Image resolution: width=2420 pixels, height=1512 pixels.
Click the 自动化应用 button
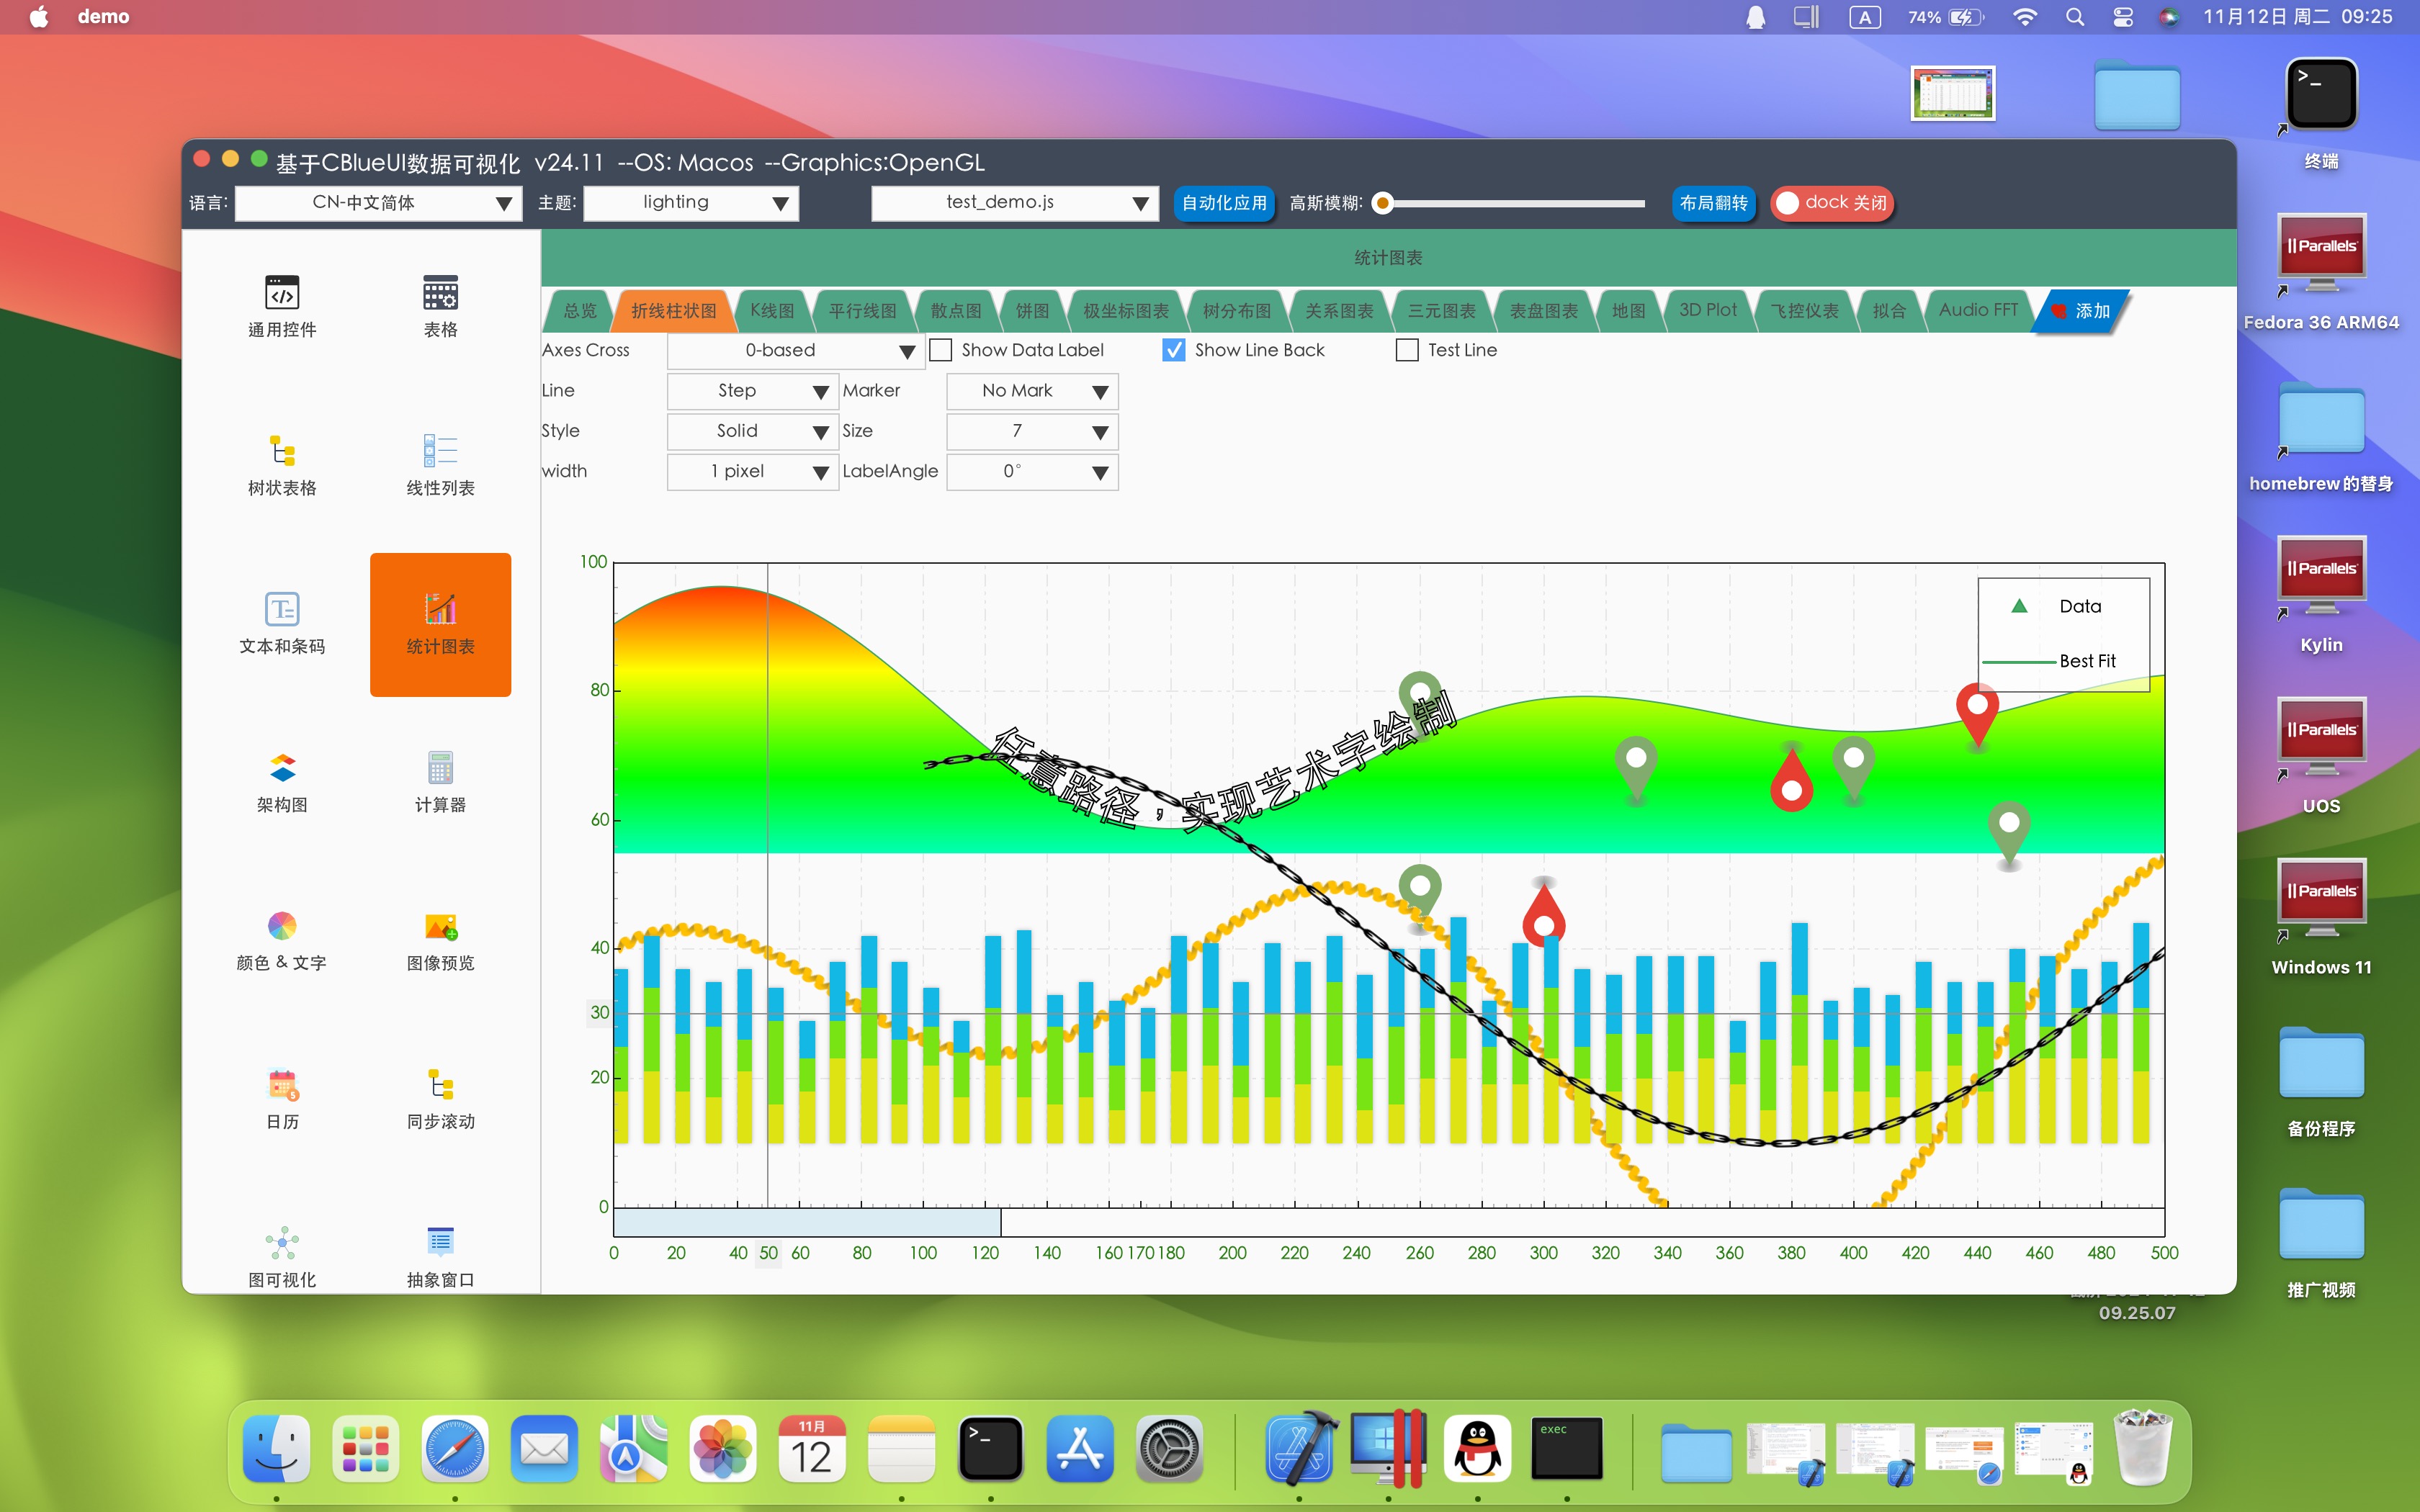pyautogui.click(x=1223, y=203)
